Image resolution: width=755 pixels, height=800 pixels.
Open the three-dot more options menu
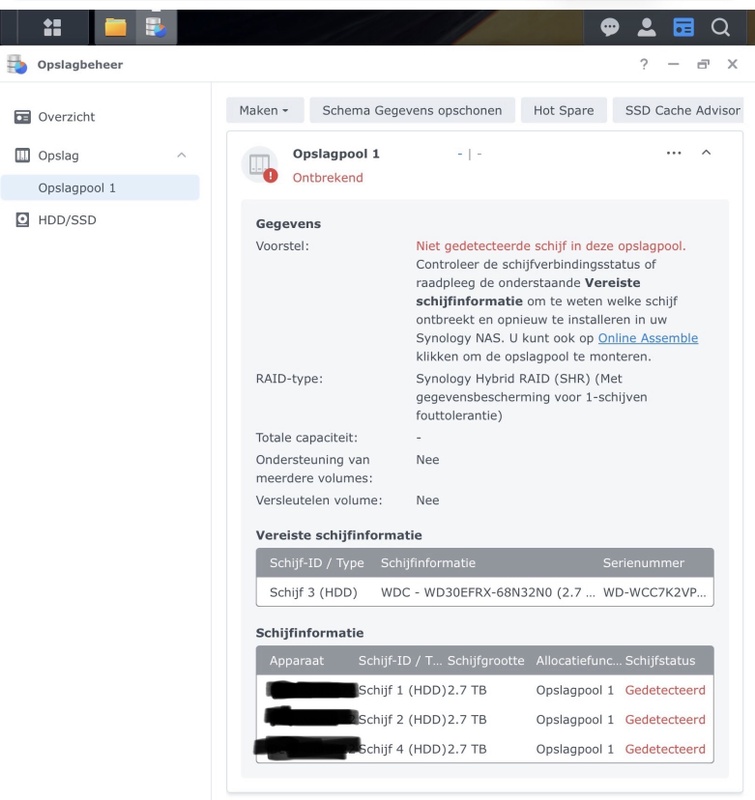click(674, 153)
